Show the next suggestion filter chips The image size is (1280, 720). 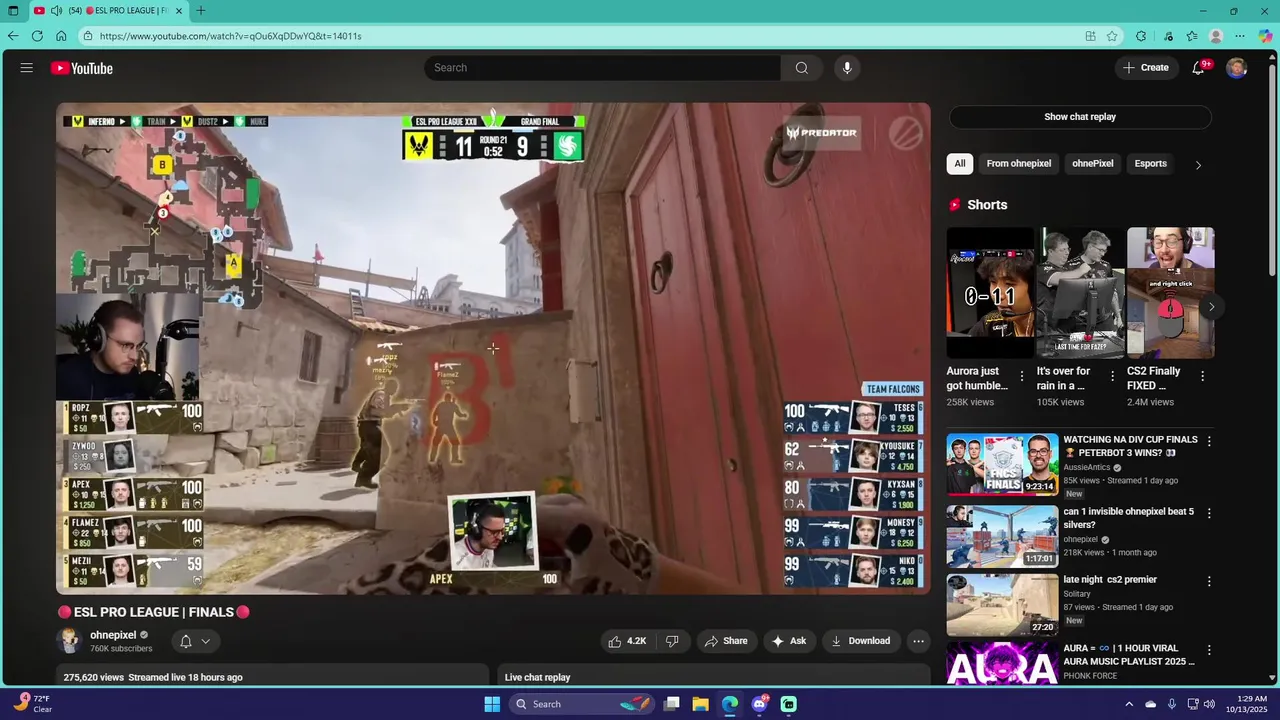coord(1198,164)
